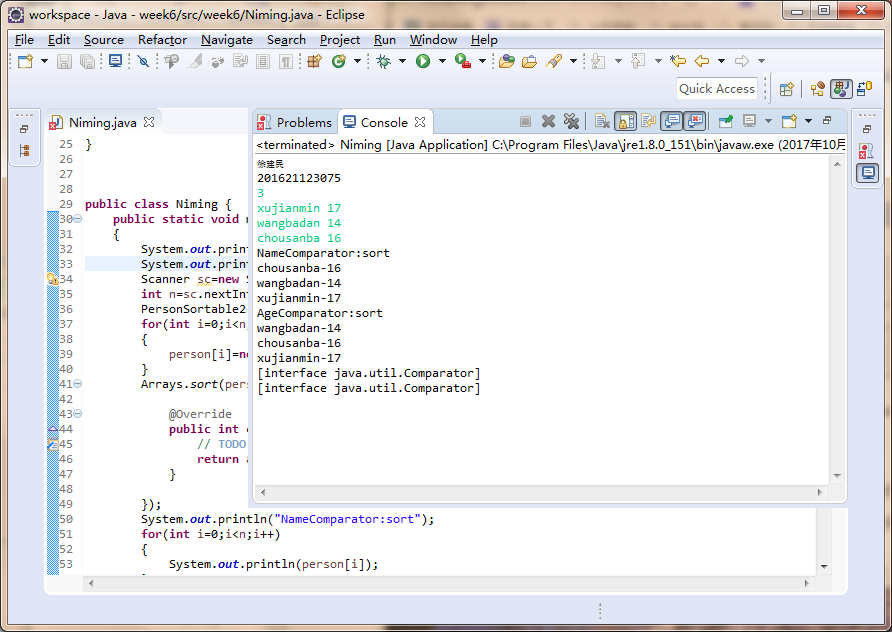Open dropdown next to Debug bug icon

tap(402, 61)
